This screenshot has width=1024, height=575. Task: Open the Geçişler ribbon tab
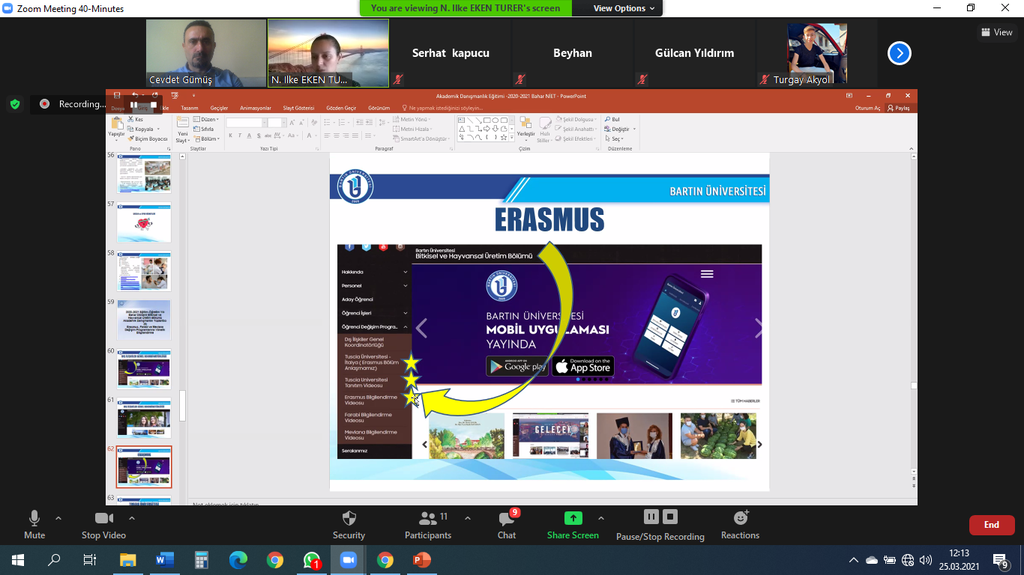point(219,108)
